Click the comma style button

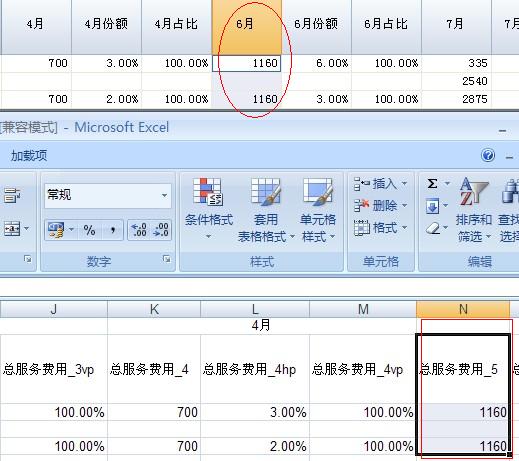tap(113, 230)
